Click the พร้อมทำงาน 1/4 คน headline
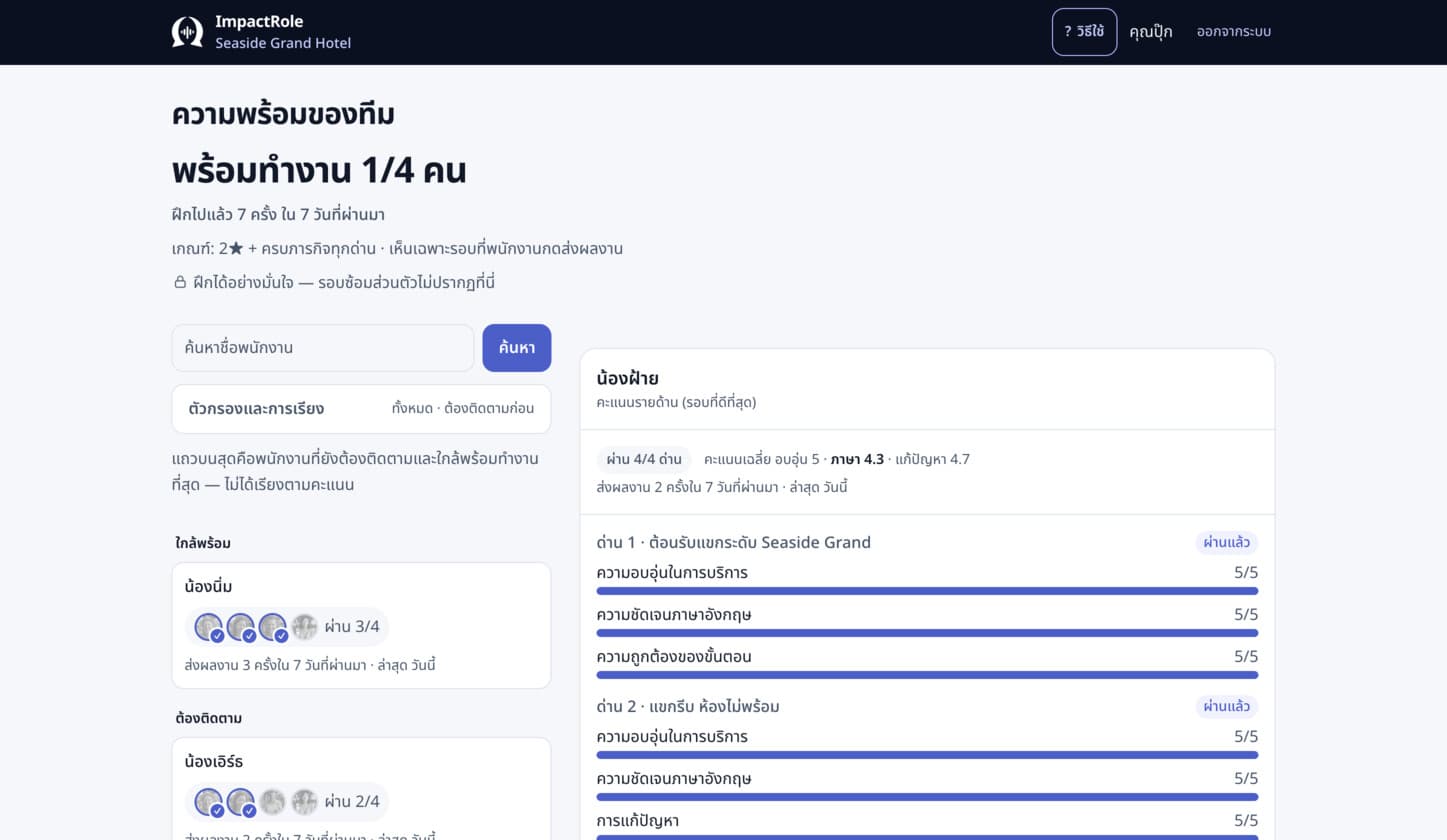This screenshot has height=840, width=1447. click(x=319, y=171)
